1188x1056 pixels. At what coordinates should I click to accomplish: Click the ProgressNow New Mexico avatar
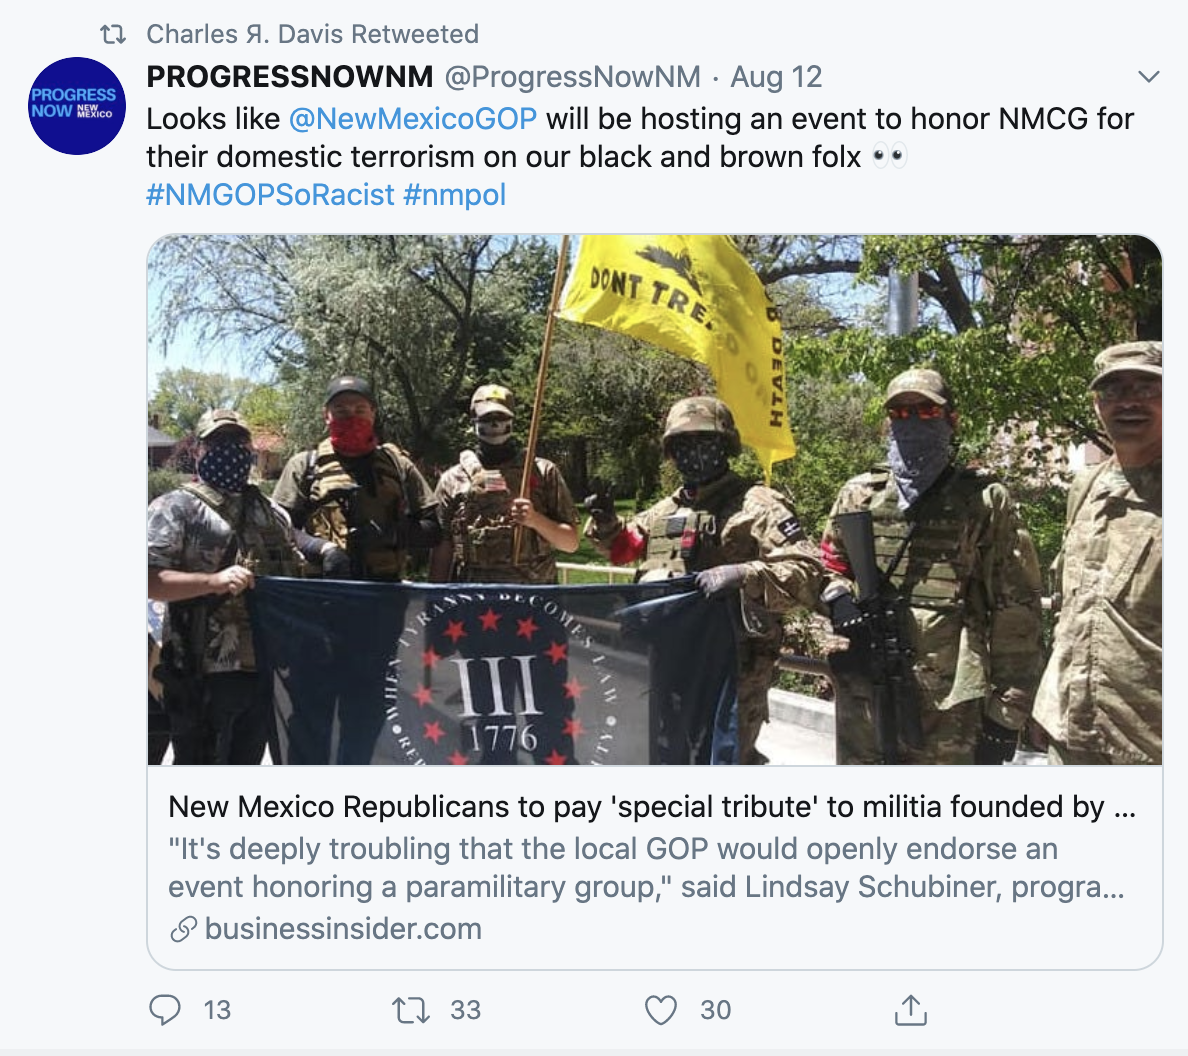coord(77,106)
